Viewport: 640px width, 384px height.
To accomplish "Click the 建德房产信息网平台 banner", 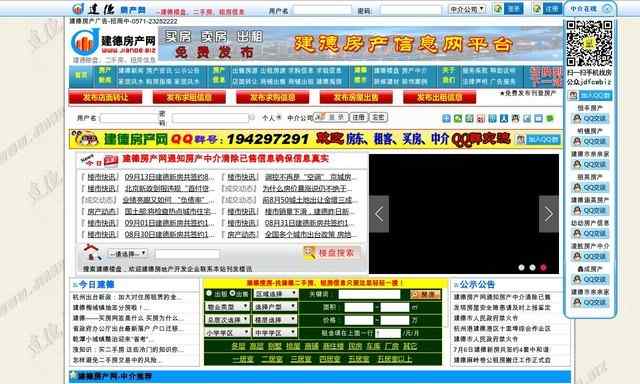I will 360,44.
